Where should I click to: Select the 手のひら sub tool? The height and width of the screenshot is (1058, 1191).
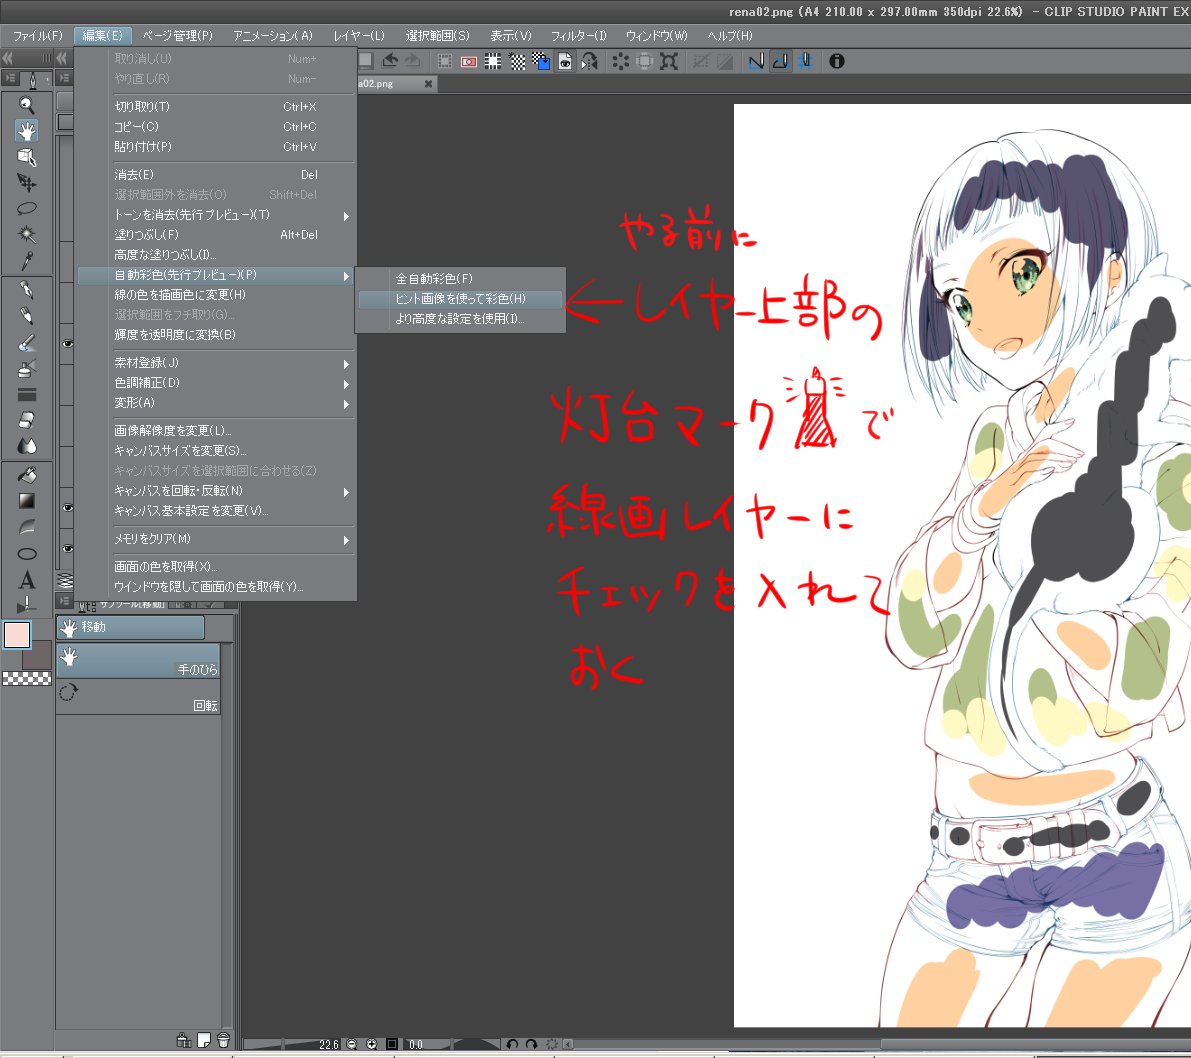coord(138,661)
